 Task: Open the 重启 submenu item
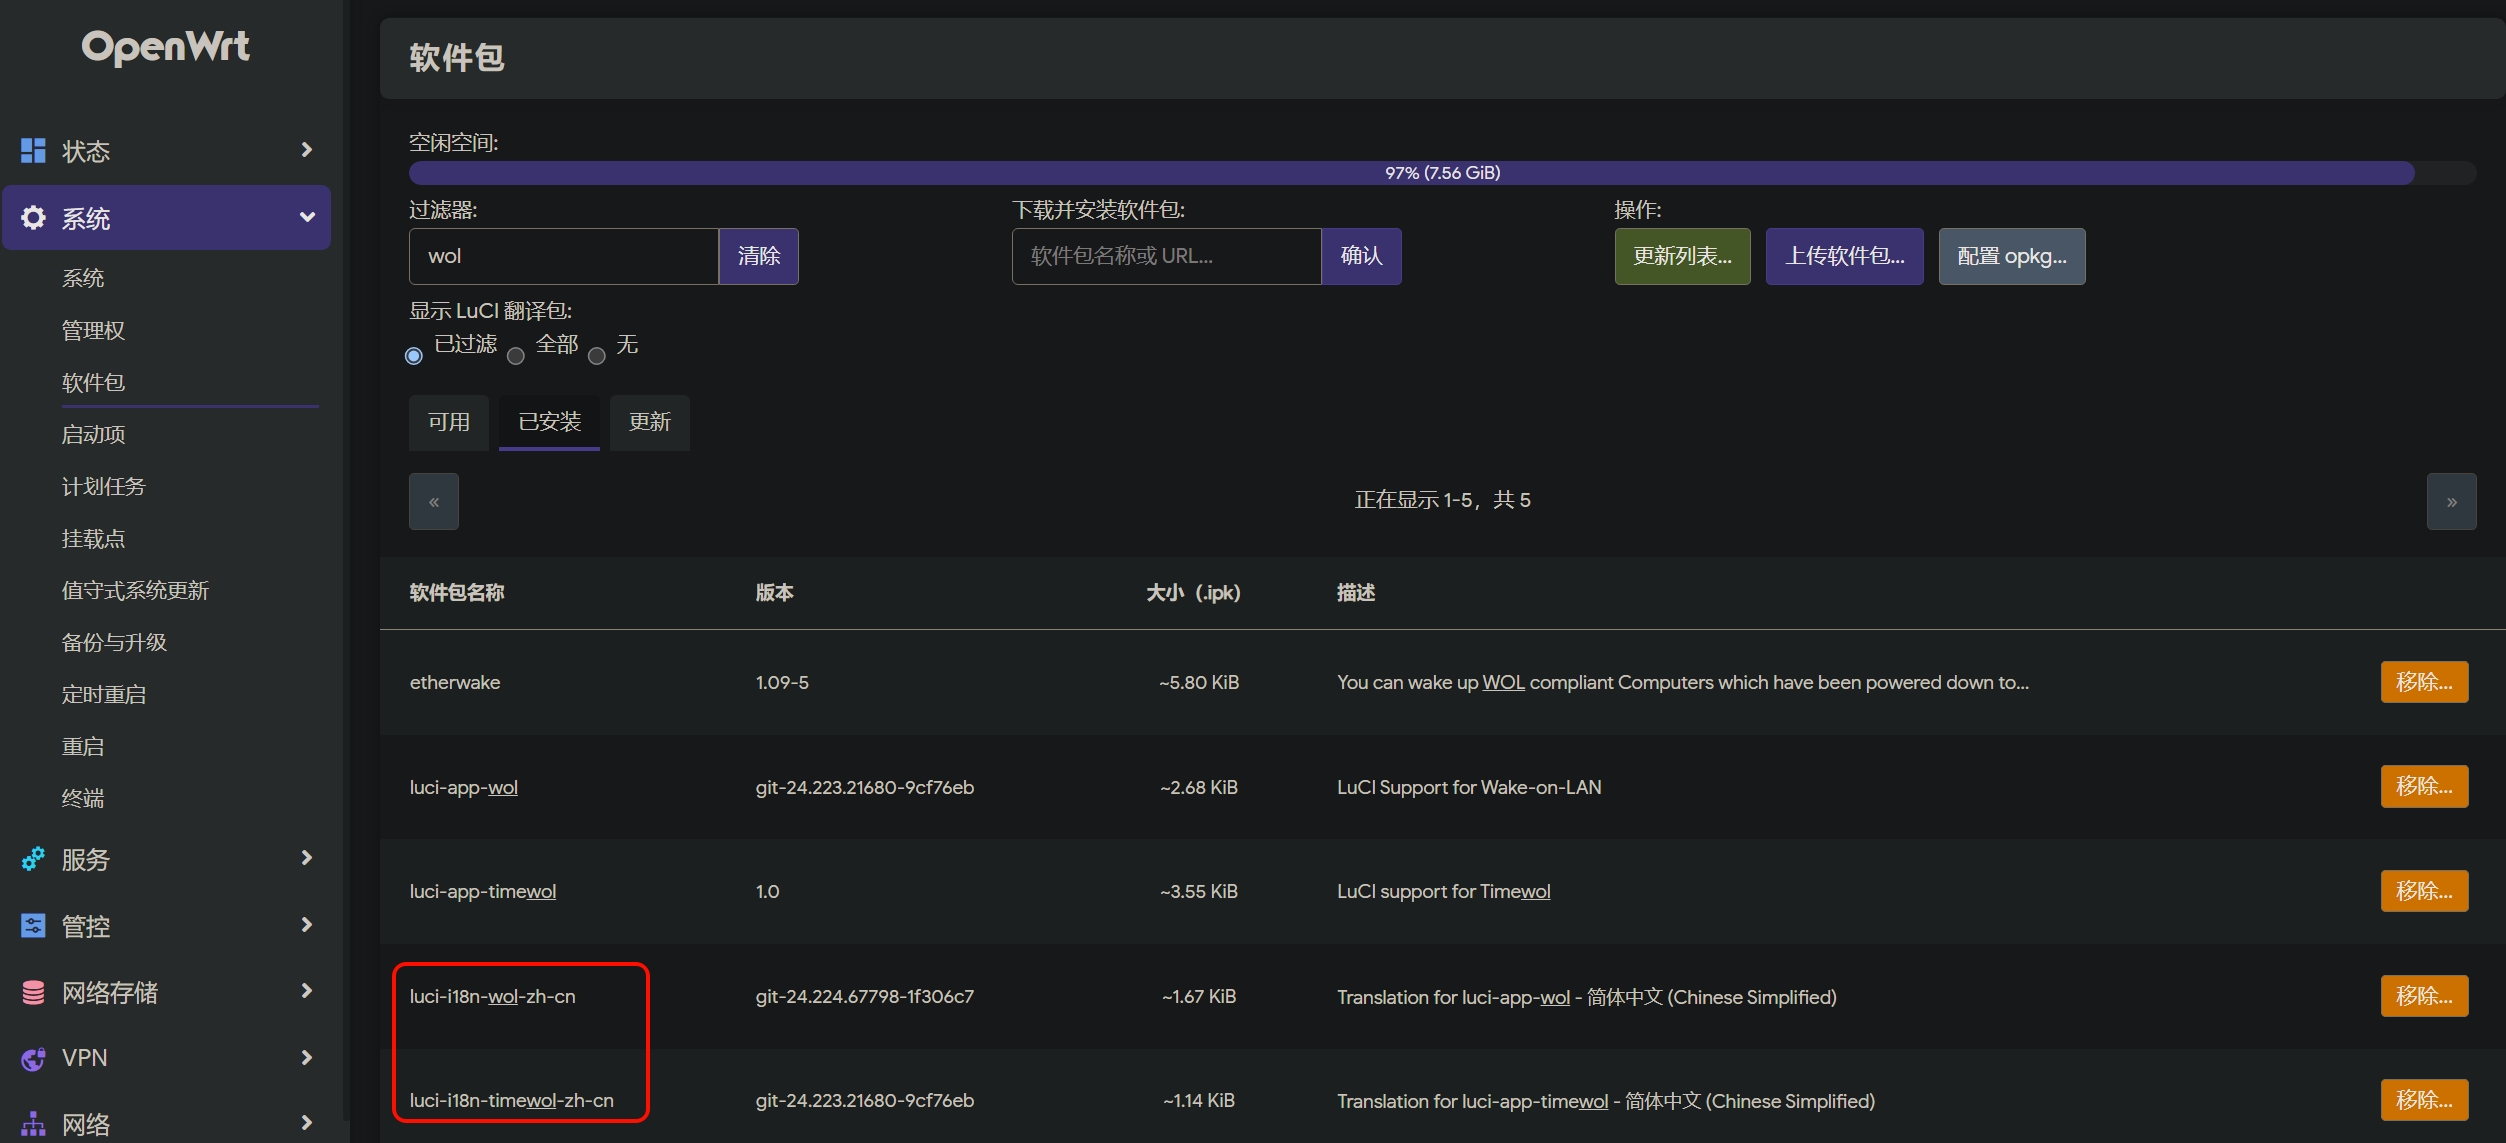point(83,746)
